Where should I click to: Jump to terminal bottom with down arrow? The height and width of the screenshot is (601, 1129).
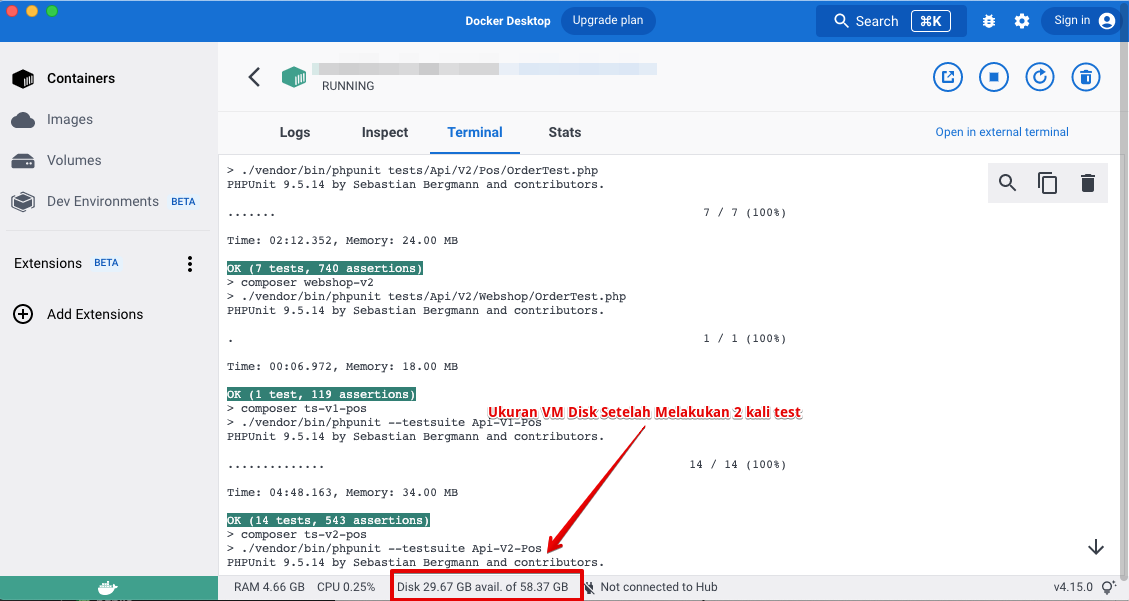point(1096,547)
